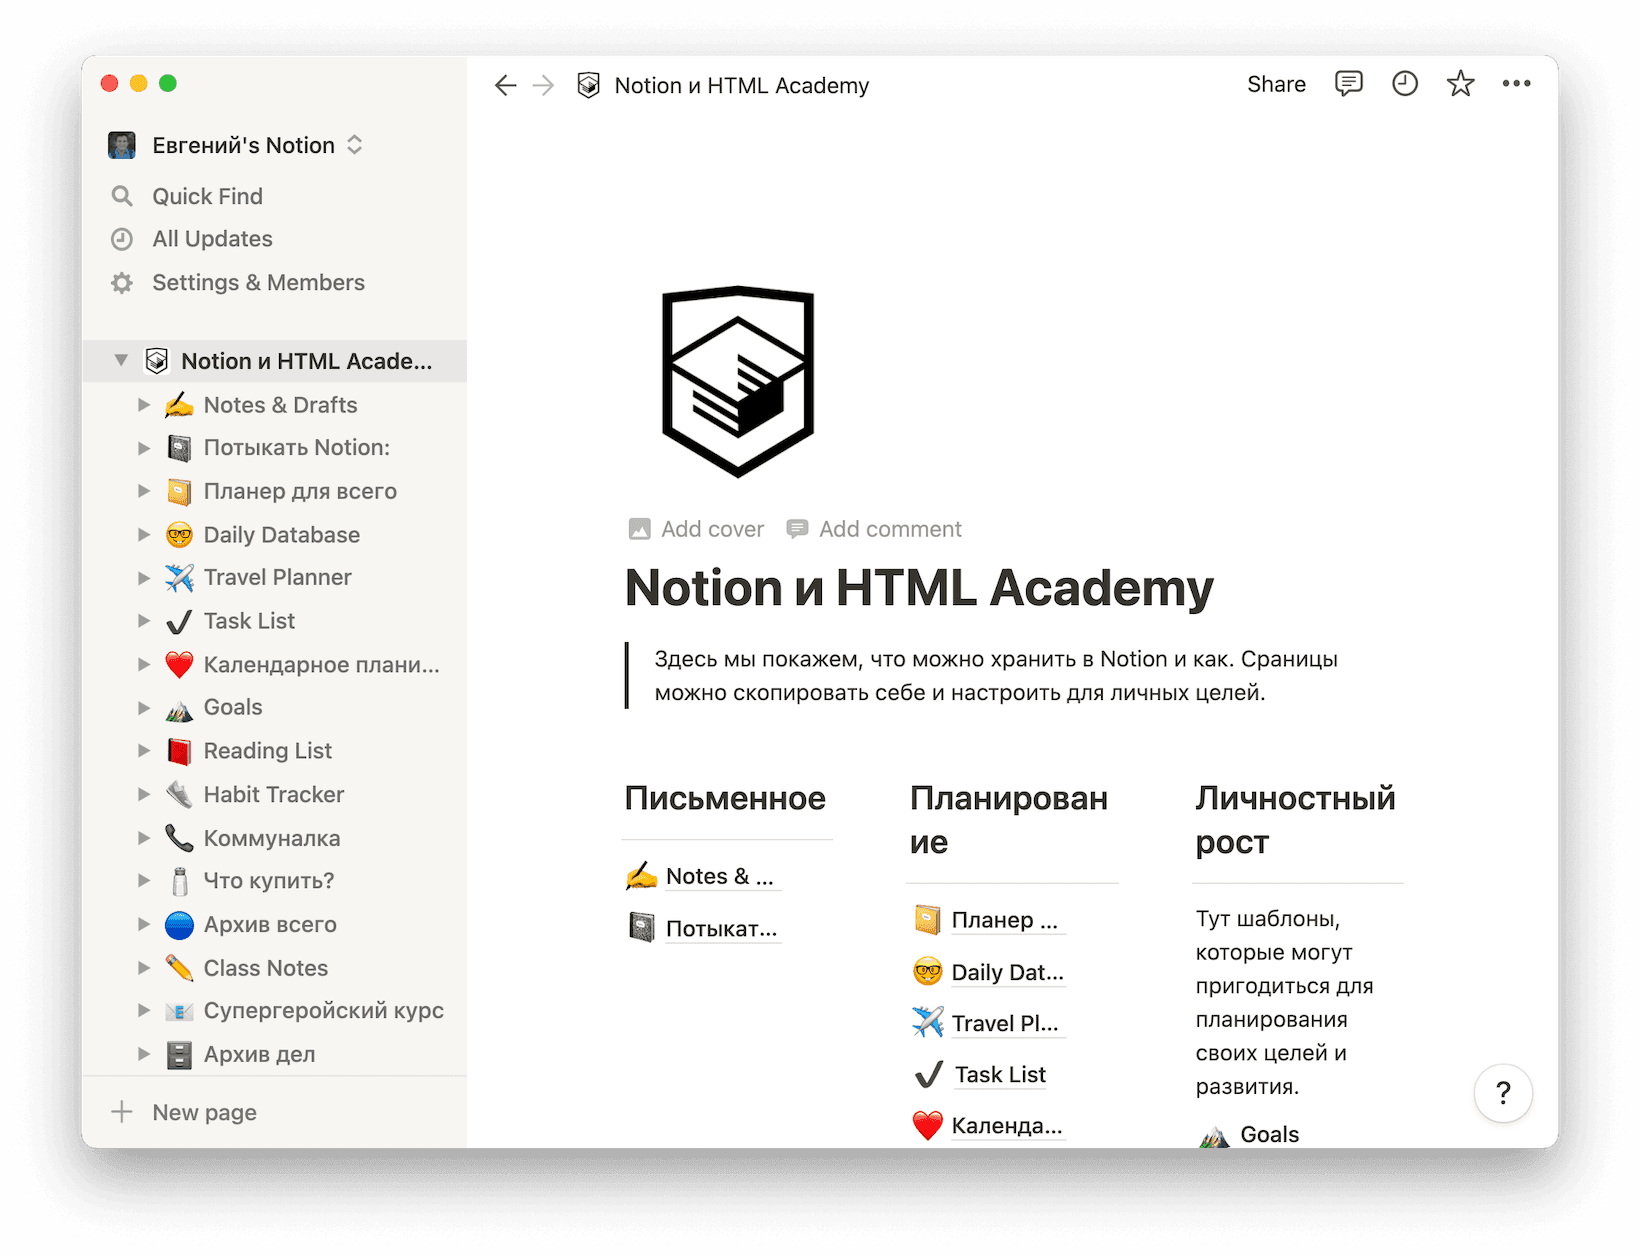Collapse the Notion и HTML Academy tree

click(121, 361)
